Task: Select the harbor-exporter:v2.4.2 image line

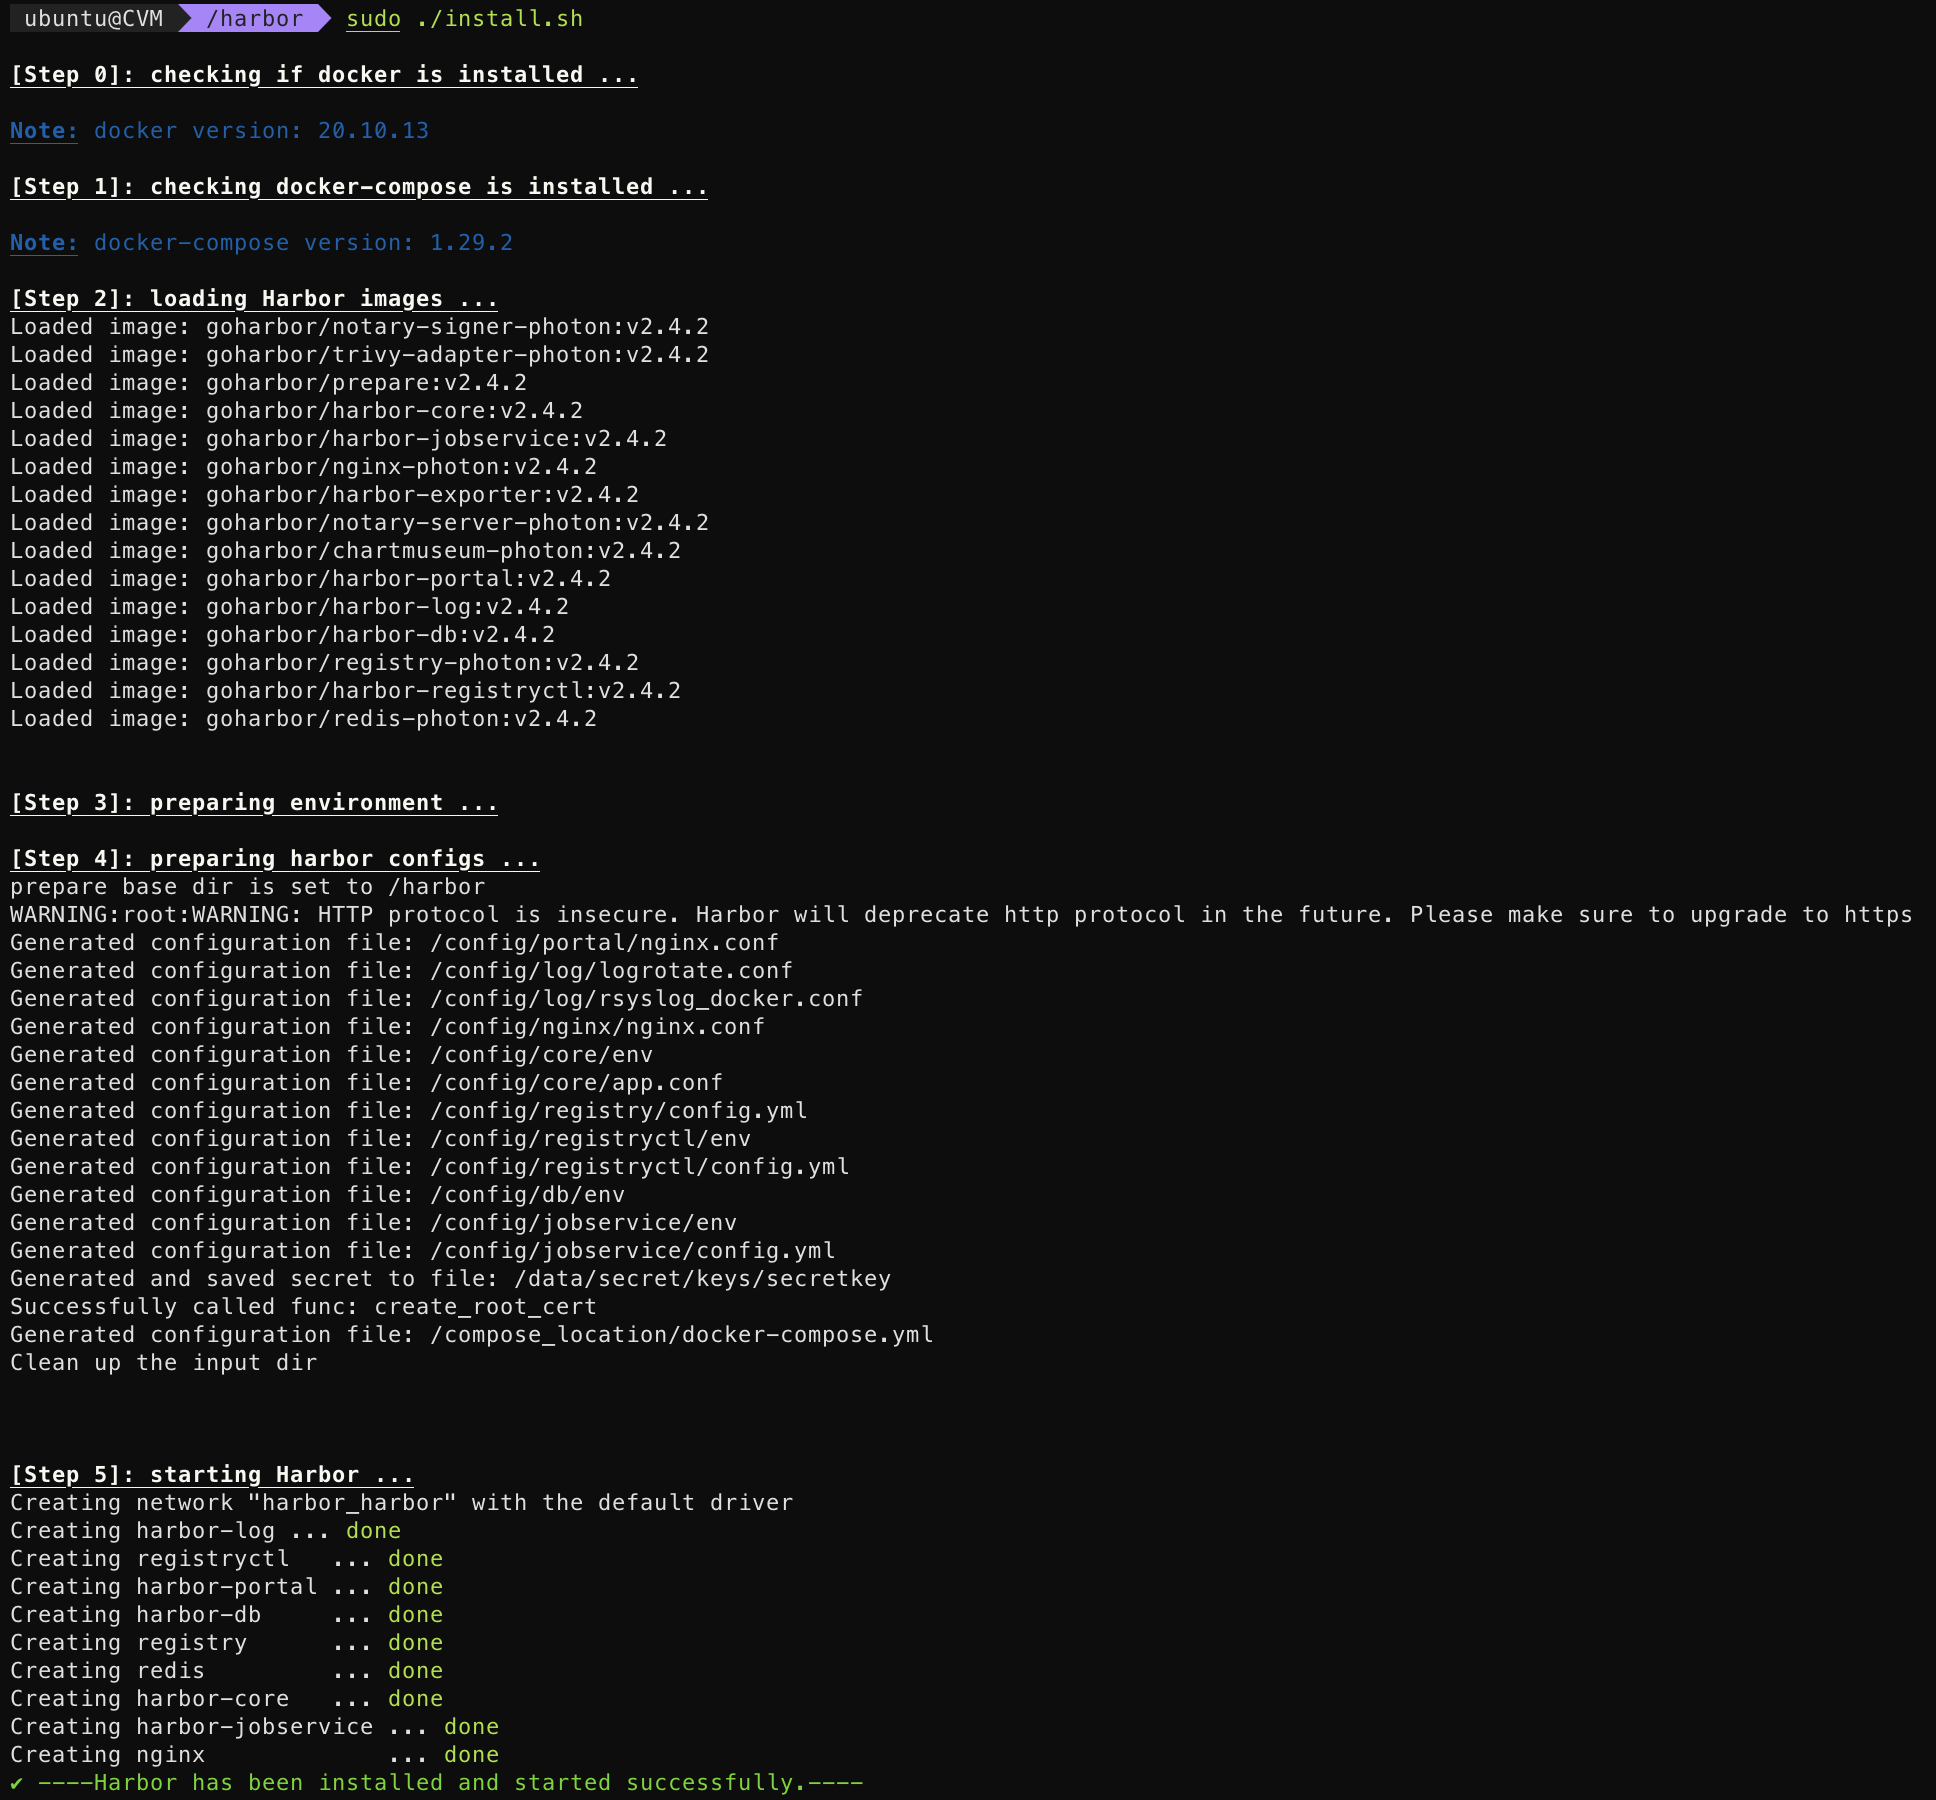Action: click(325, 495)
